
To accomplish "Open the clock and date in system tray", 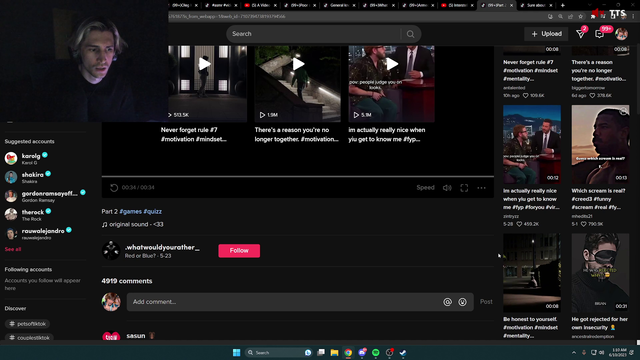I will click(619, 353).
